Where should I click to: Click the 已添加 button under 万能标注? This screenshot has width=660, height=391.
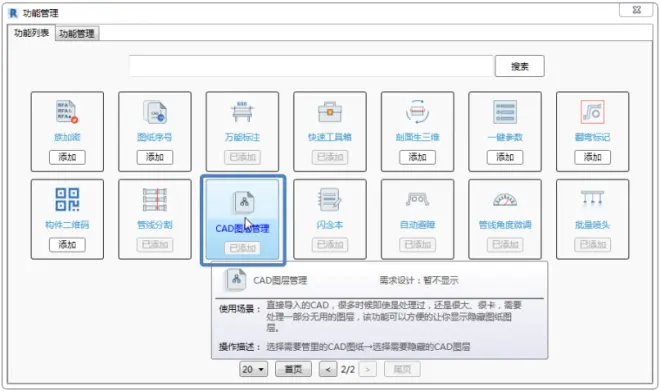(242, 157)
